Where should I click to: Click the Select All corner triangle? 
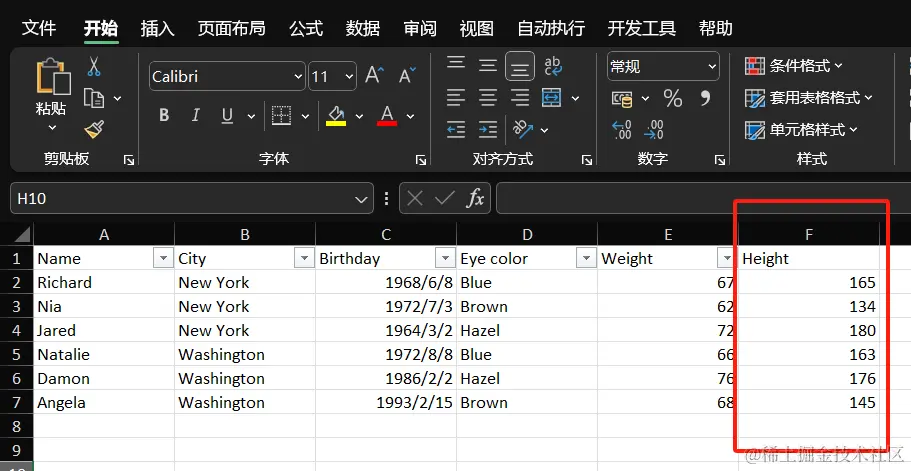pyautogui.click(x=22, y=235)
